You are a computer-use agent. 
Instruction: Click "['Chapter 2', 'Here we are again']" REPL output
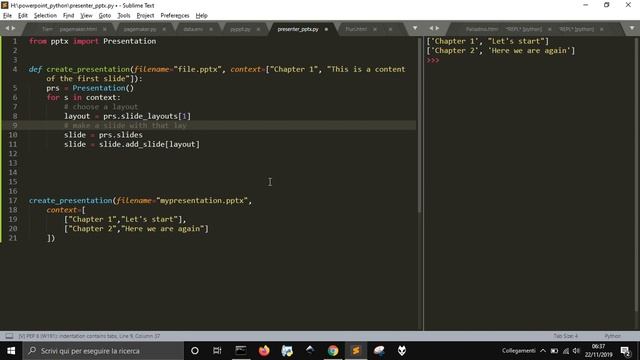click(500, 51)
